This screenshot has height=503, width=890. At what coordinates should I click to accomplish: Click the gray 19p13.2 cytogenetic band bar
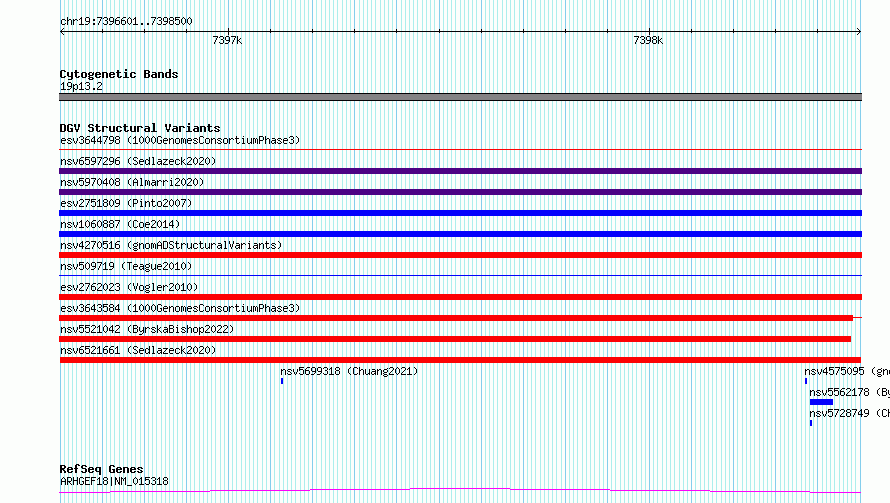pos(460,97)
